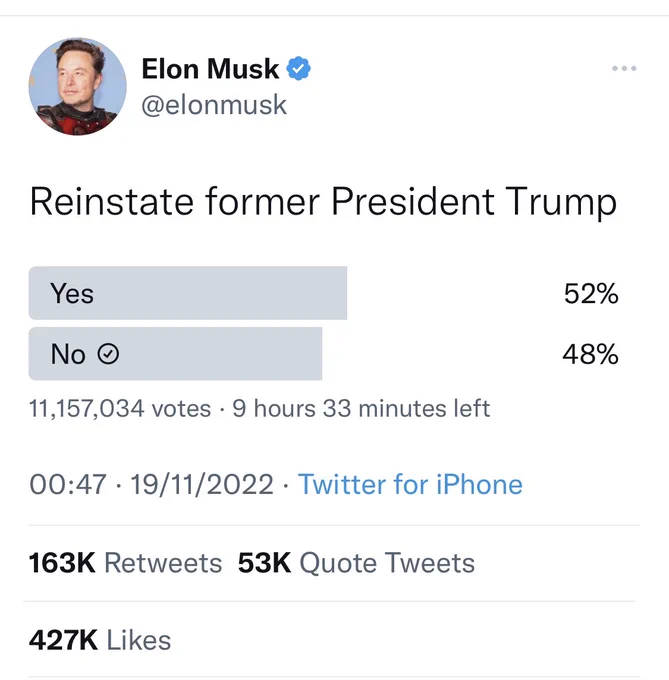The image size is (669, 680).
Task: Open the 427K Likes list
Action: tap(100, 640)
